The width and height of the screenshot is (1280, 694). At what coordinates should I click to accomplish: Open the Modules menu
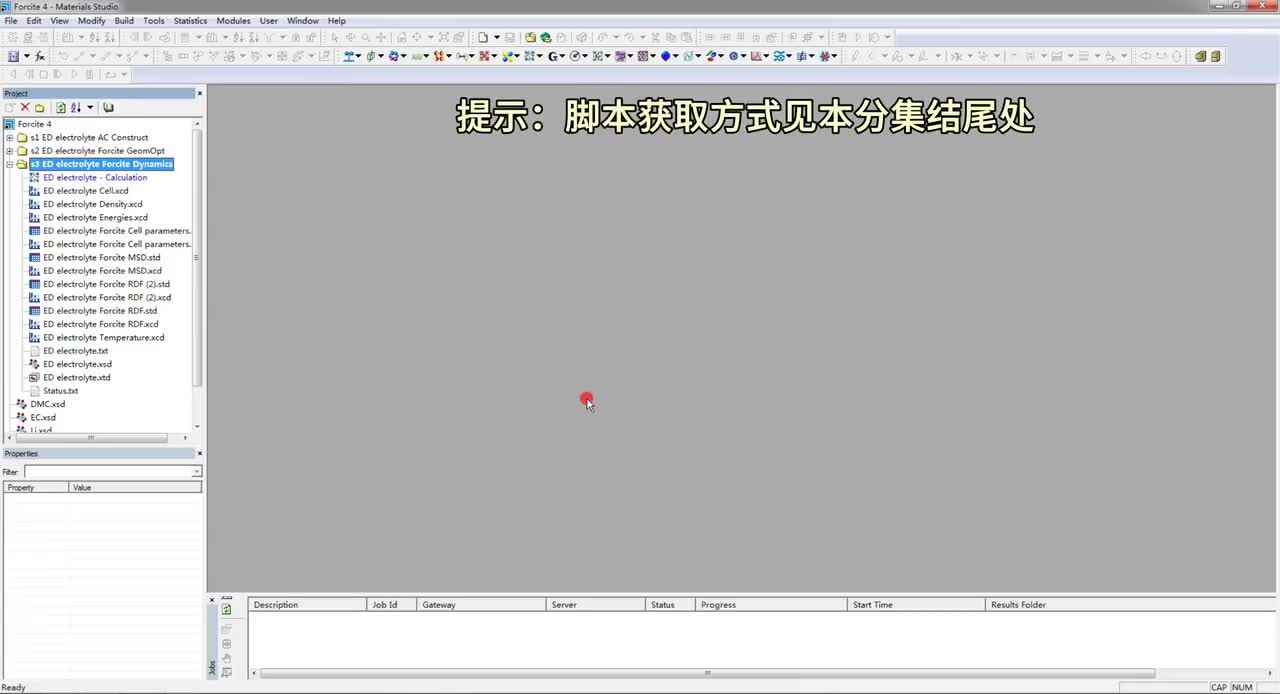(233, 20)
